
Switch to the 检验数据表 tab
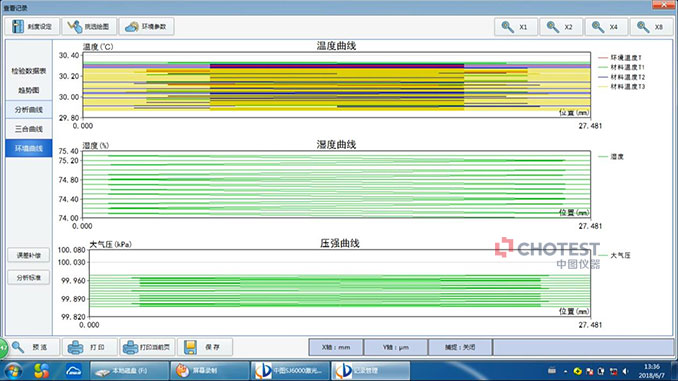[x=29, y=71]
